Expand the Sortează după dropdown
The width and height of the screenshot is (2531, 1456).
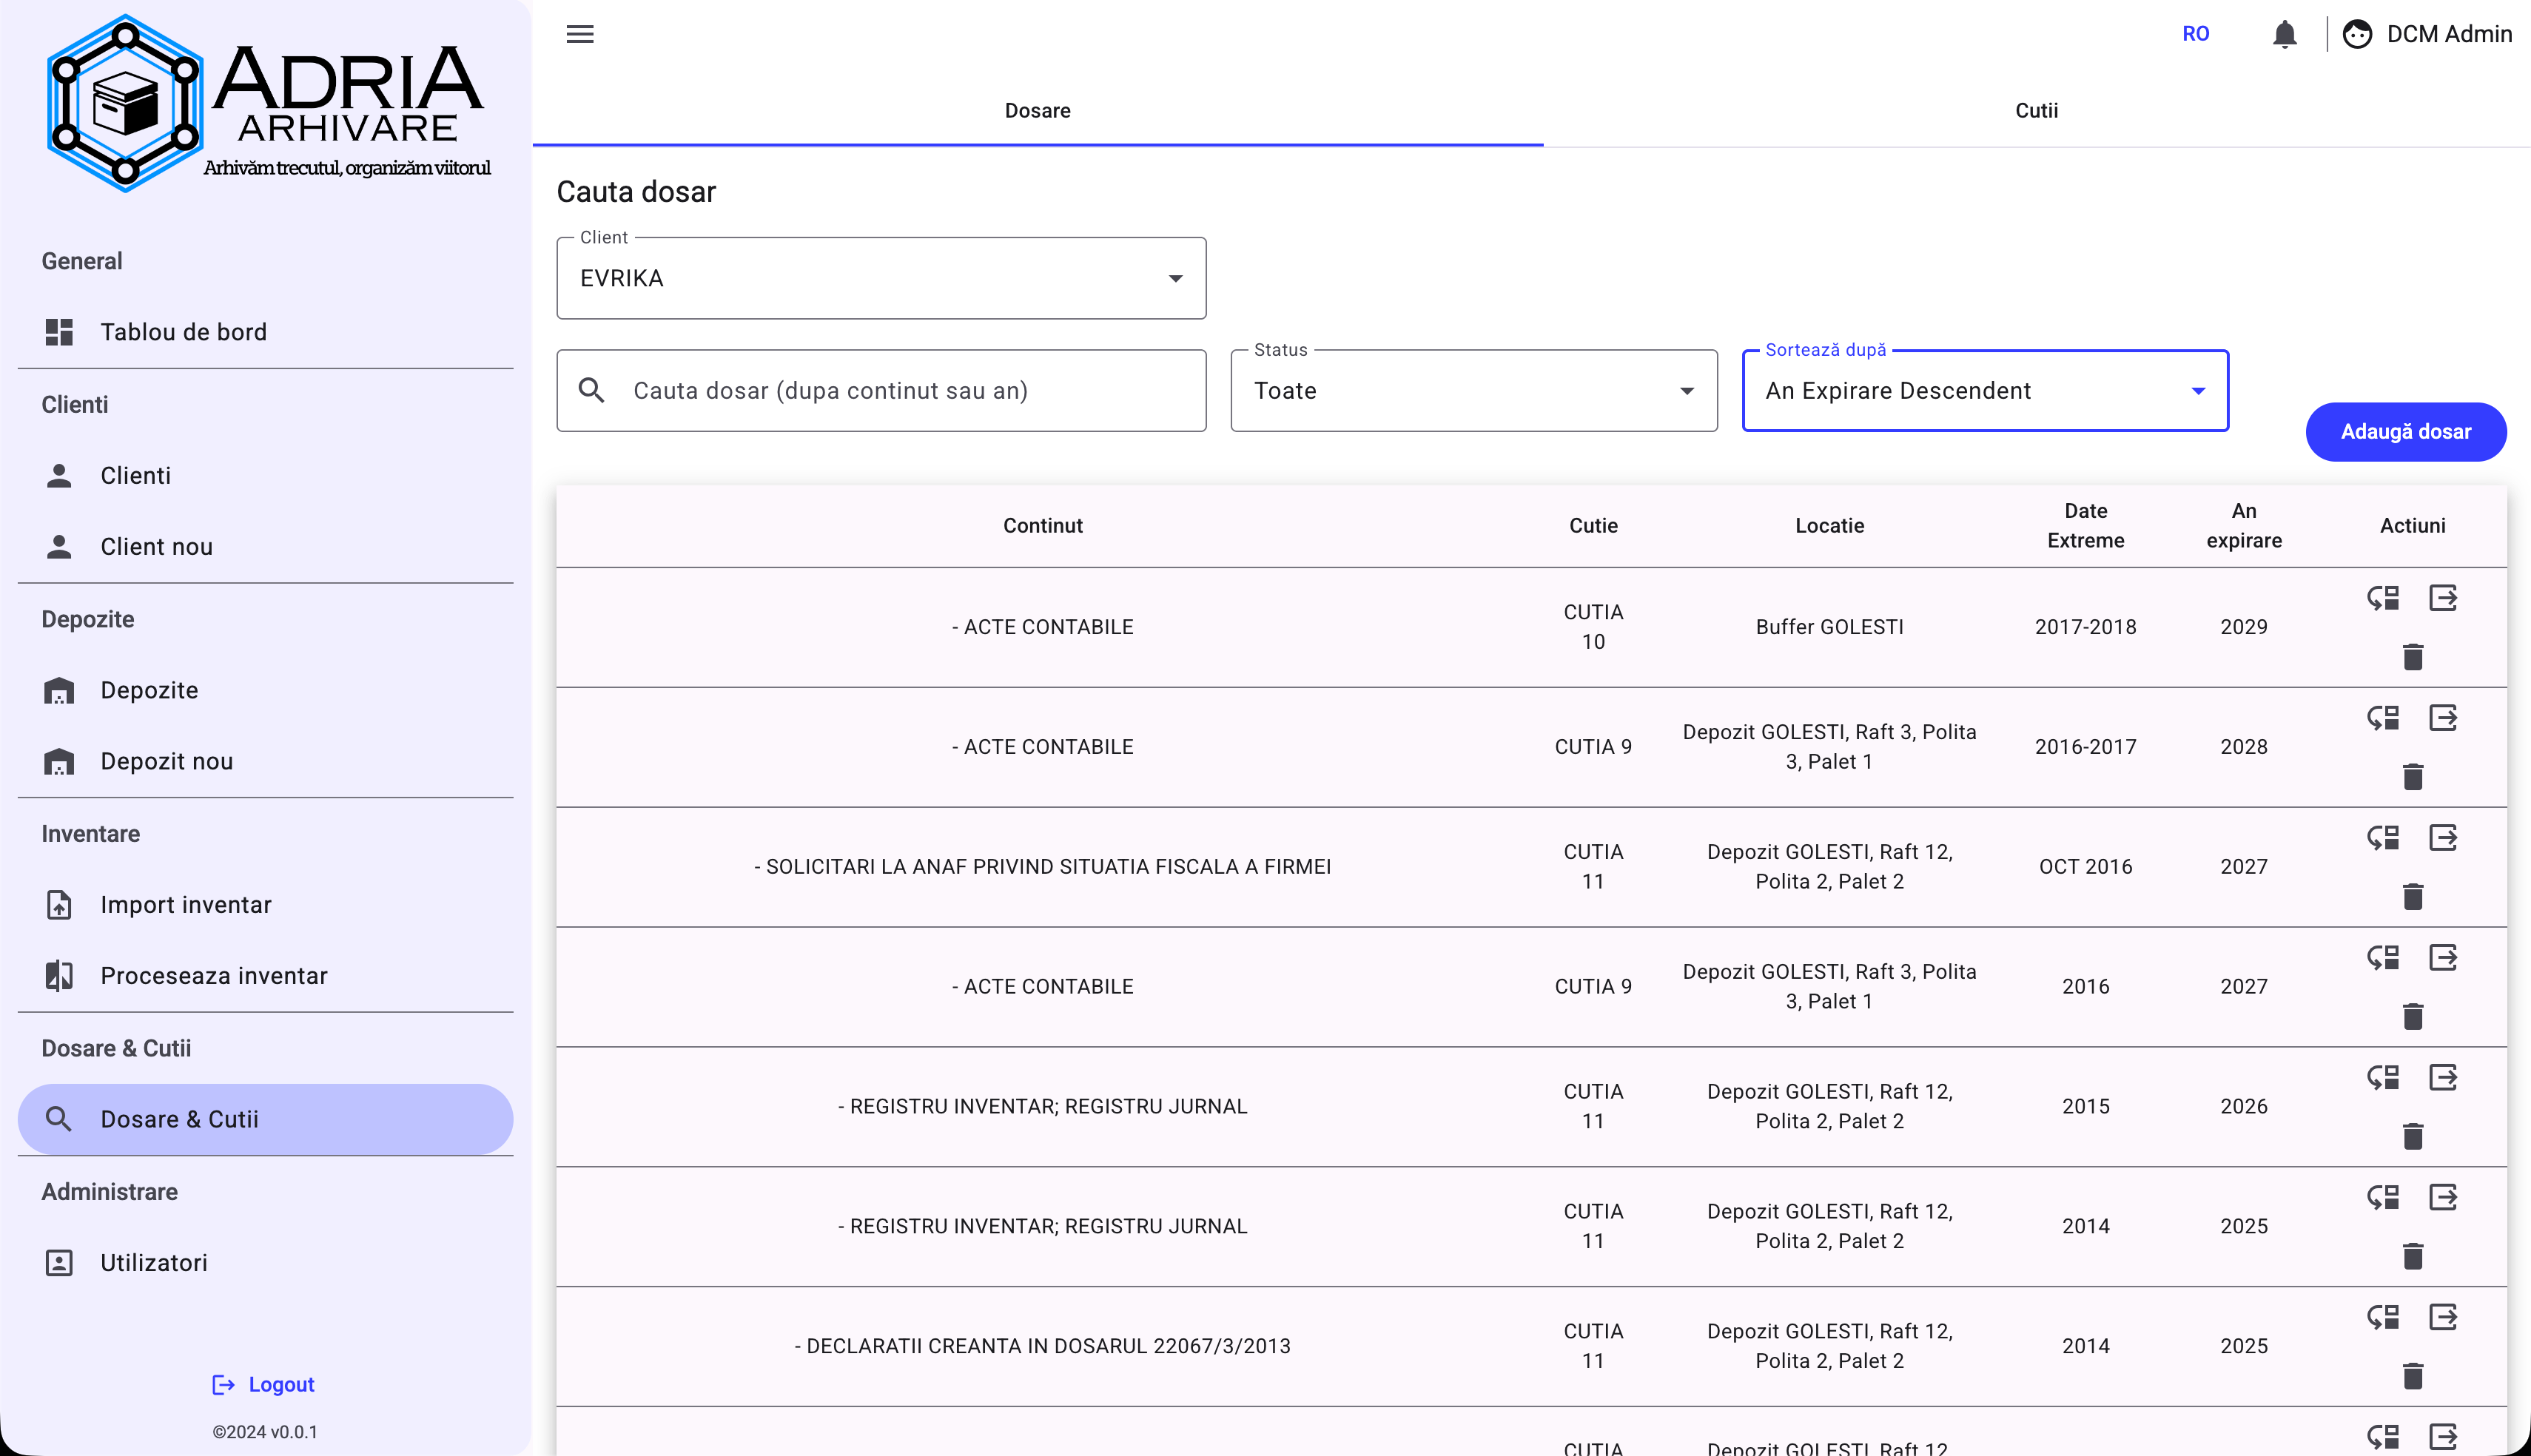[x=1985, y=391]
